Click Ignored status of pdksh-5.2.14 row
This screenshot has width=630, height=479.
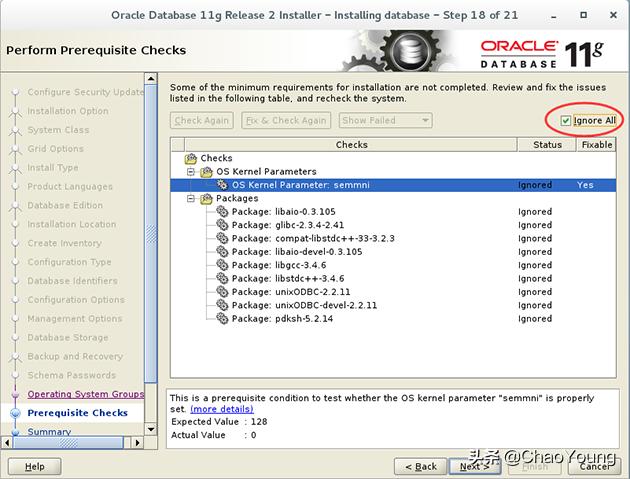point(535,318)
